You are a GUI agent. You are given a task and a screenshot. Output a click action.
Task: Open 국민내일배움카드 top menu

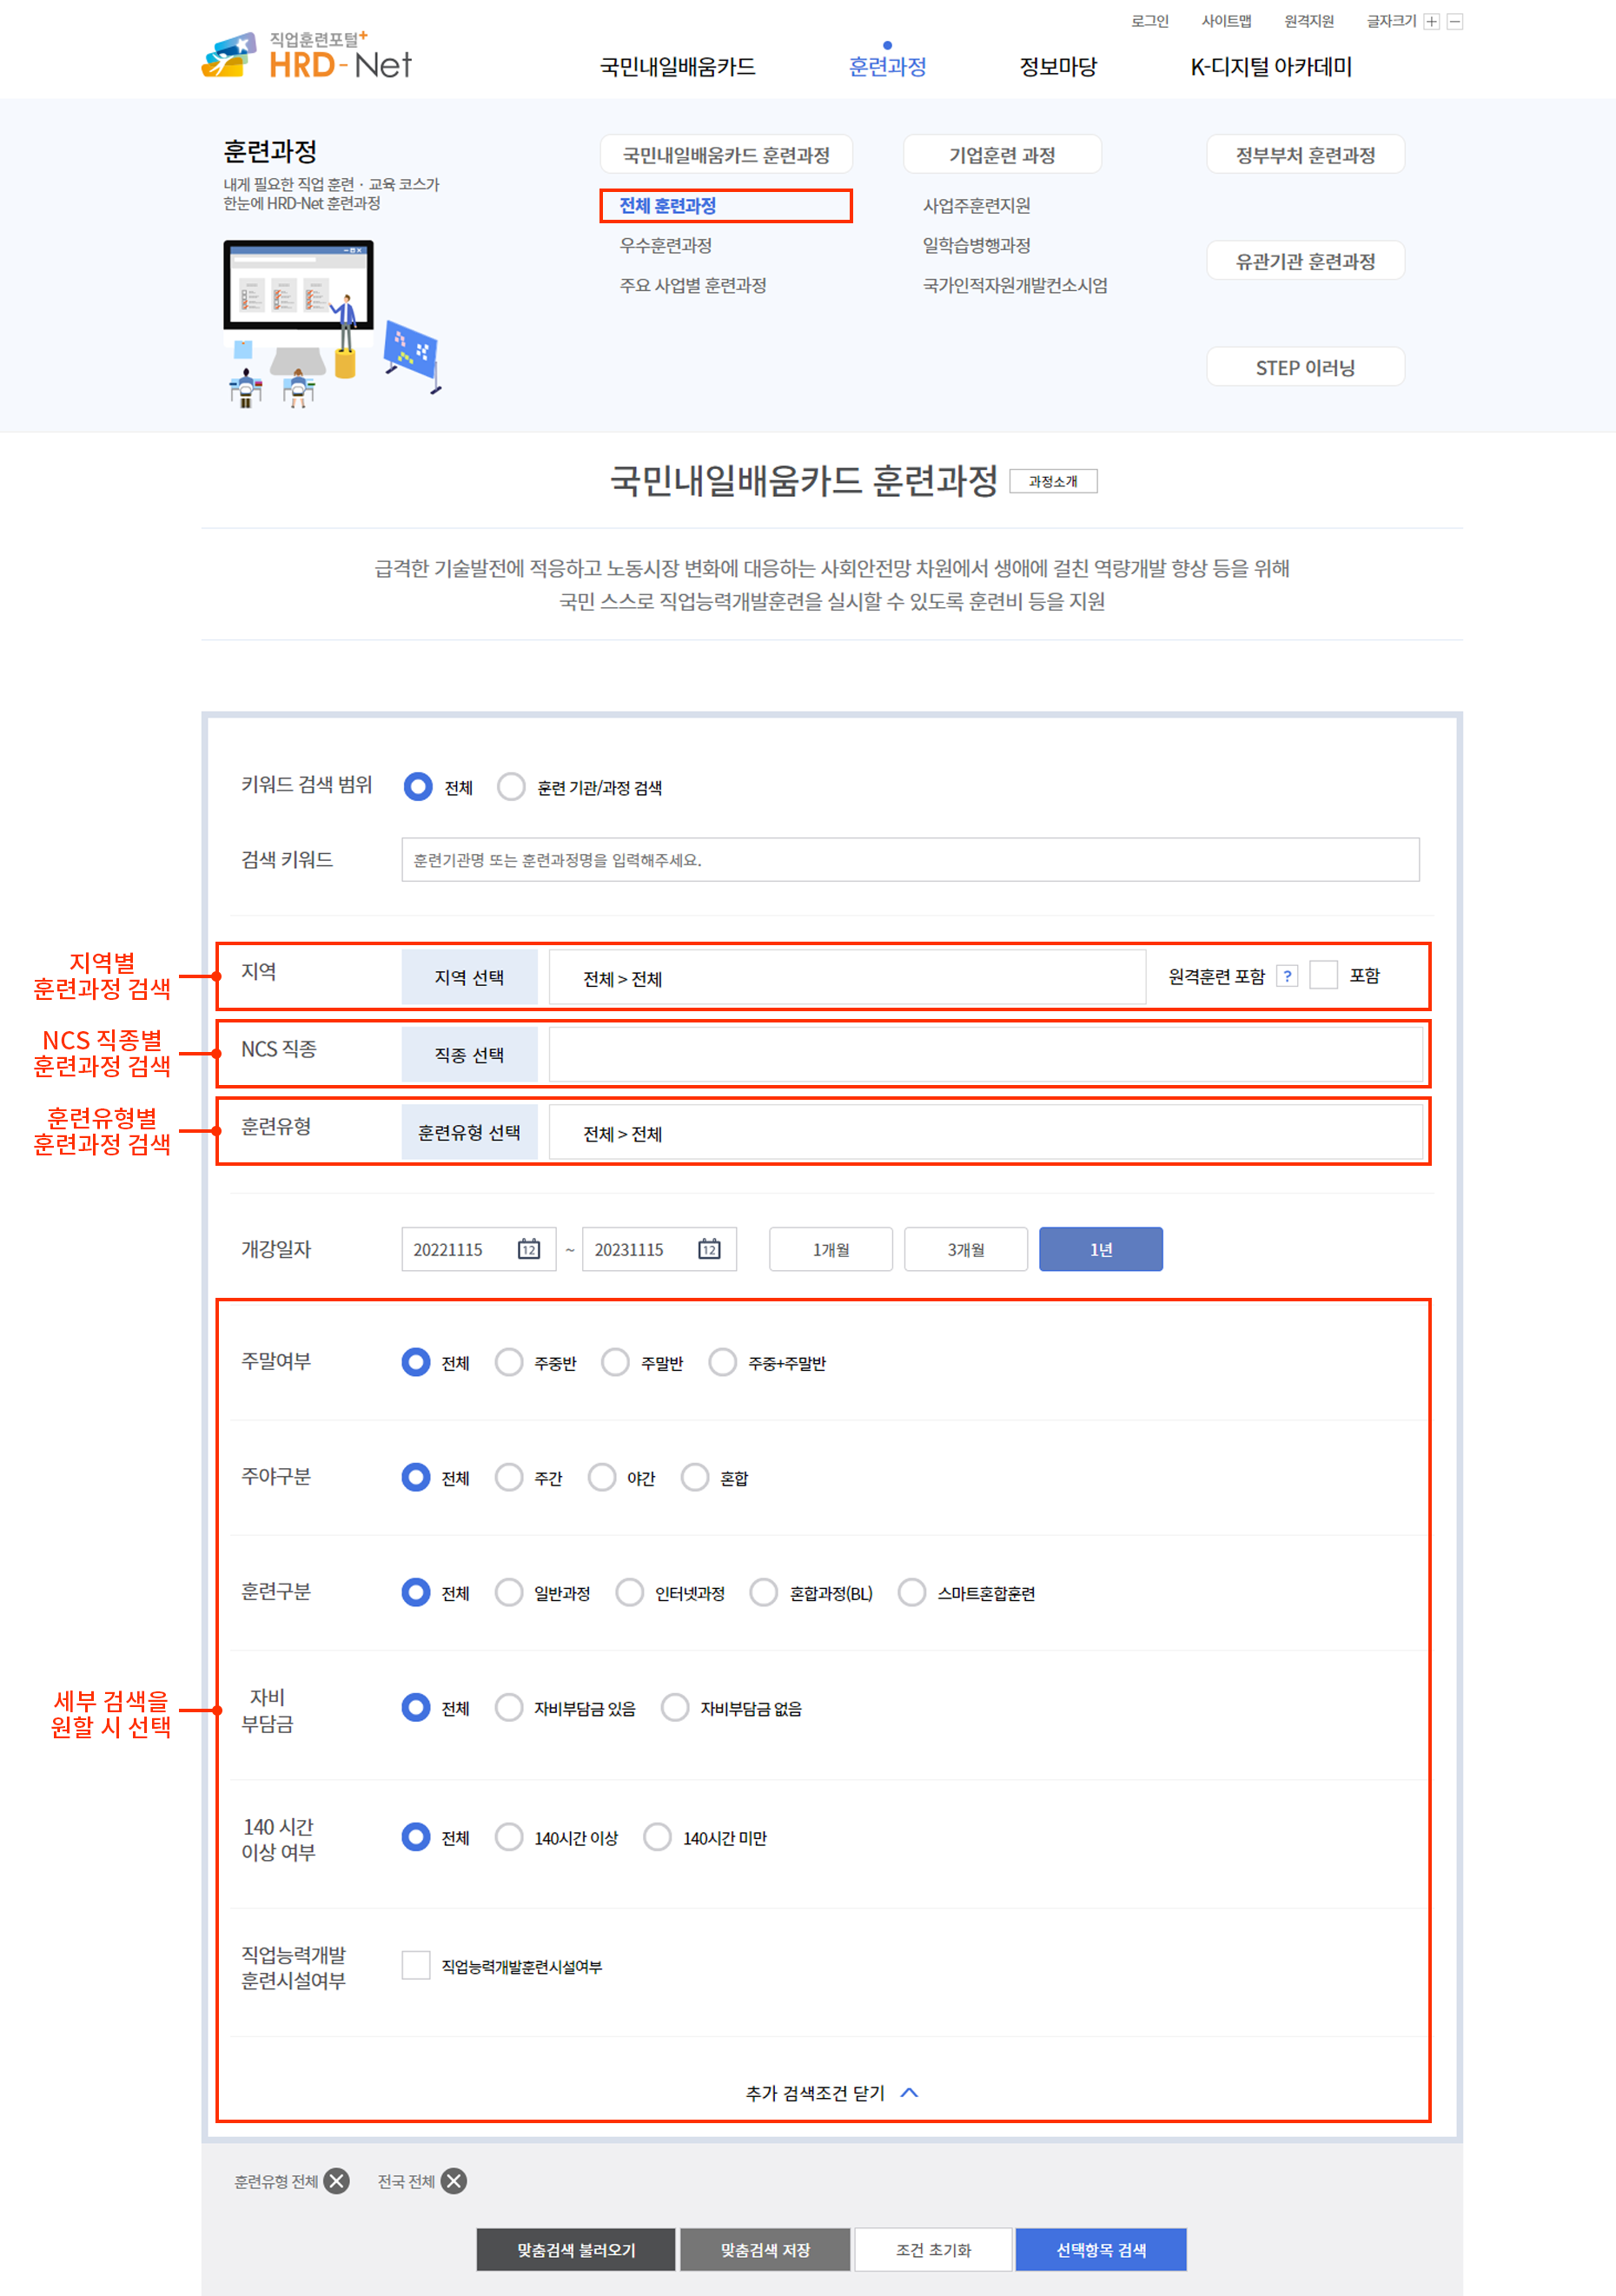pyautogui.click(x=677, y=67)
